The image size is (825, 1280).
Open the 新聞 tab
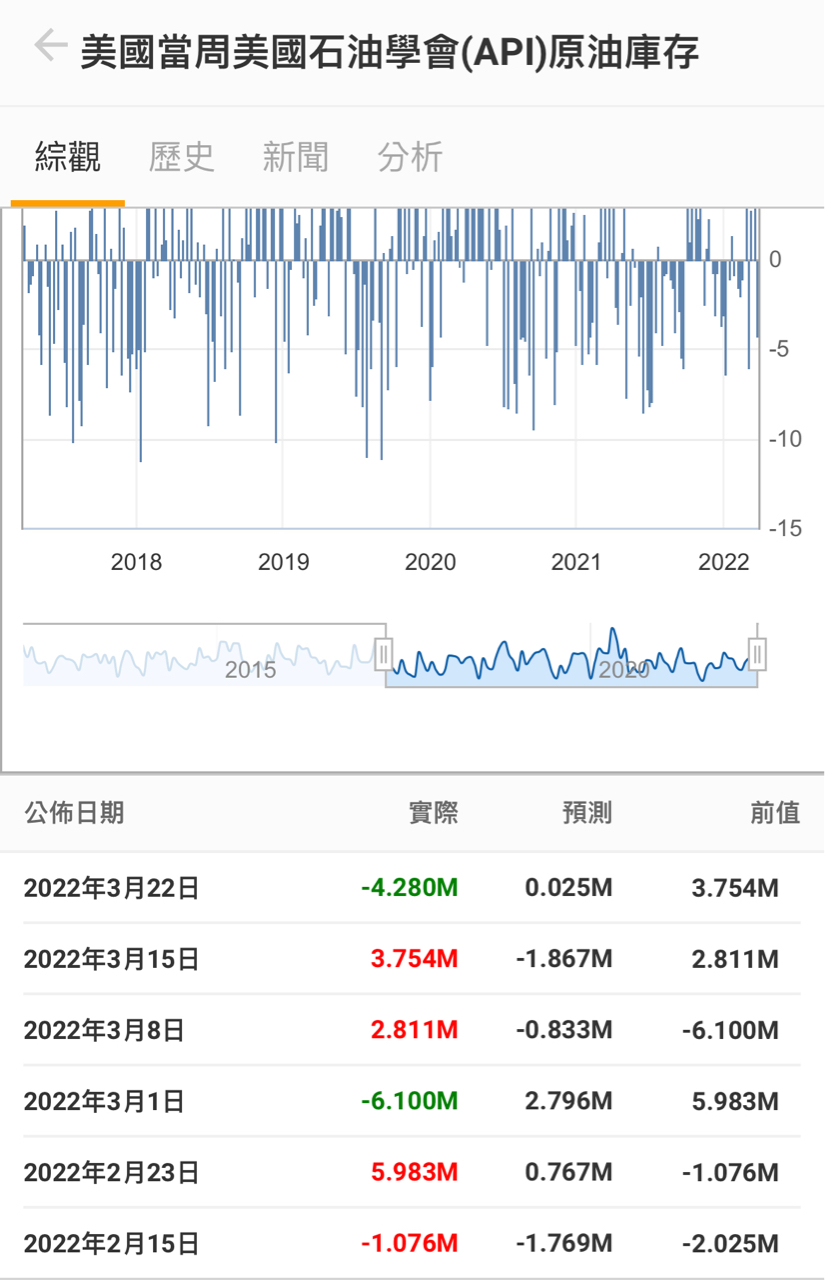click(x=295, y=157)
